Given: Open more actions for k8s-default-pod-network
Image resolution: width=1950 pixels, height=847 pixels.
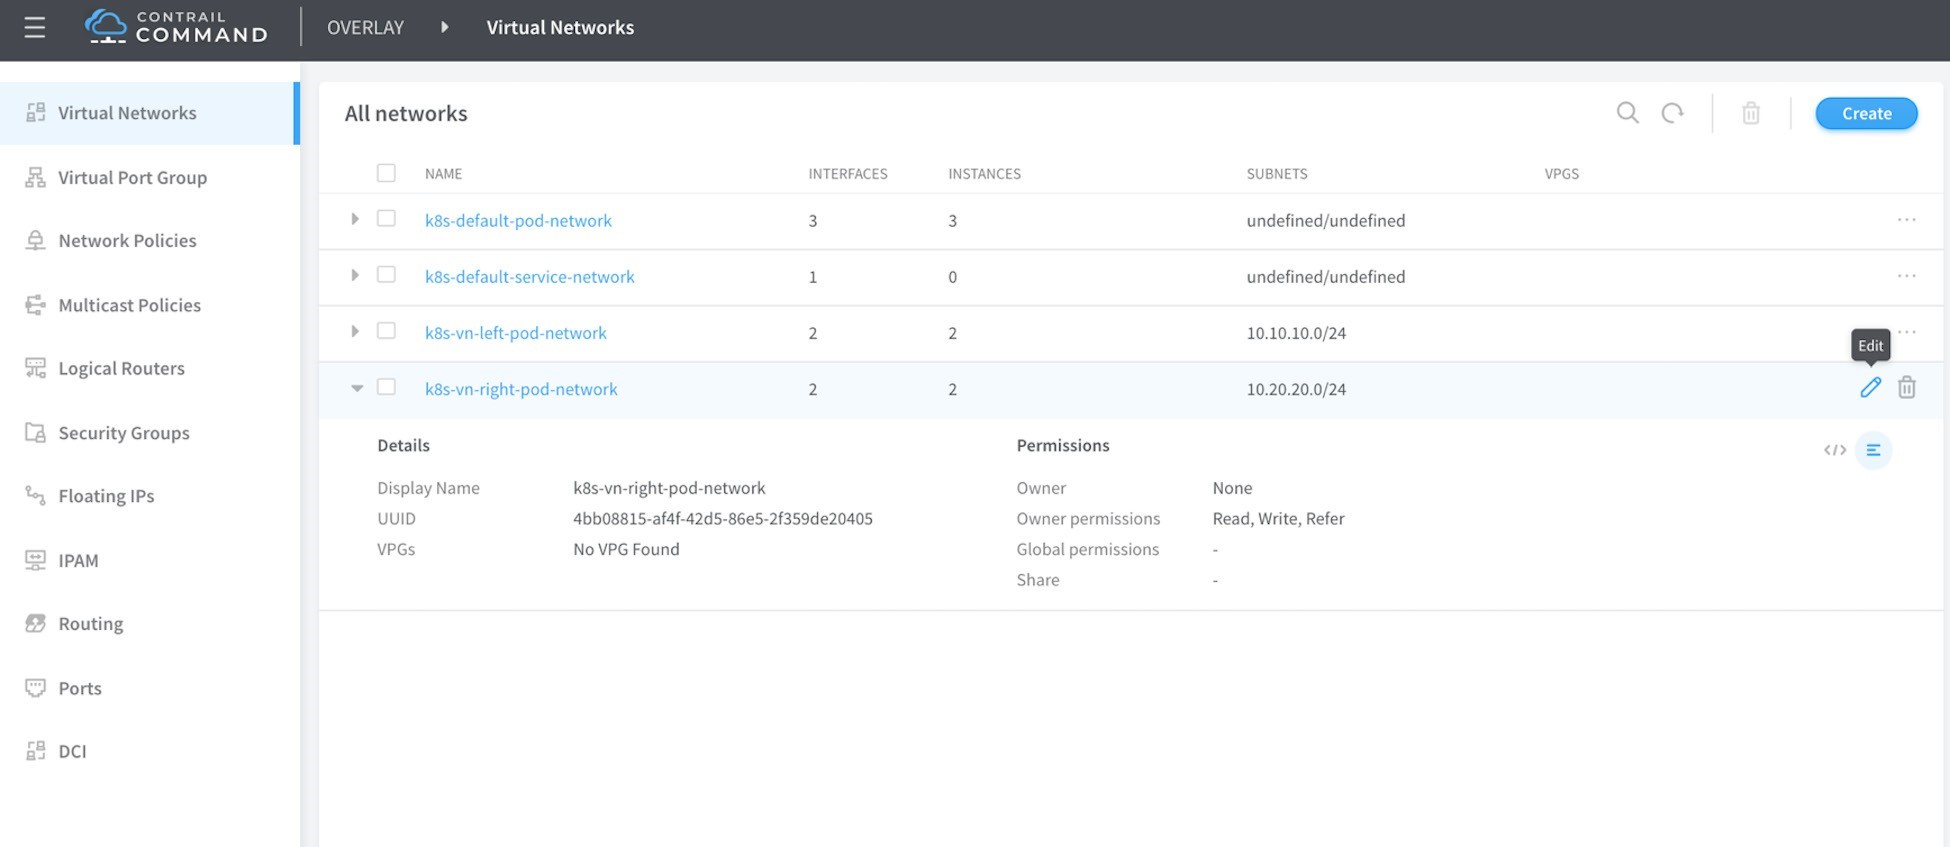Looking at the screenshot, I should click(x=1907, y=219).
